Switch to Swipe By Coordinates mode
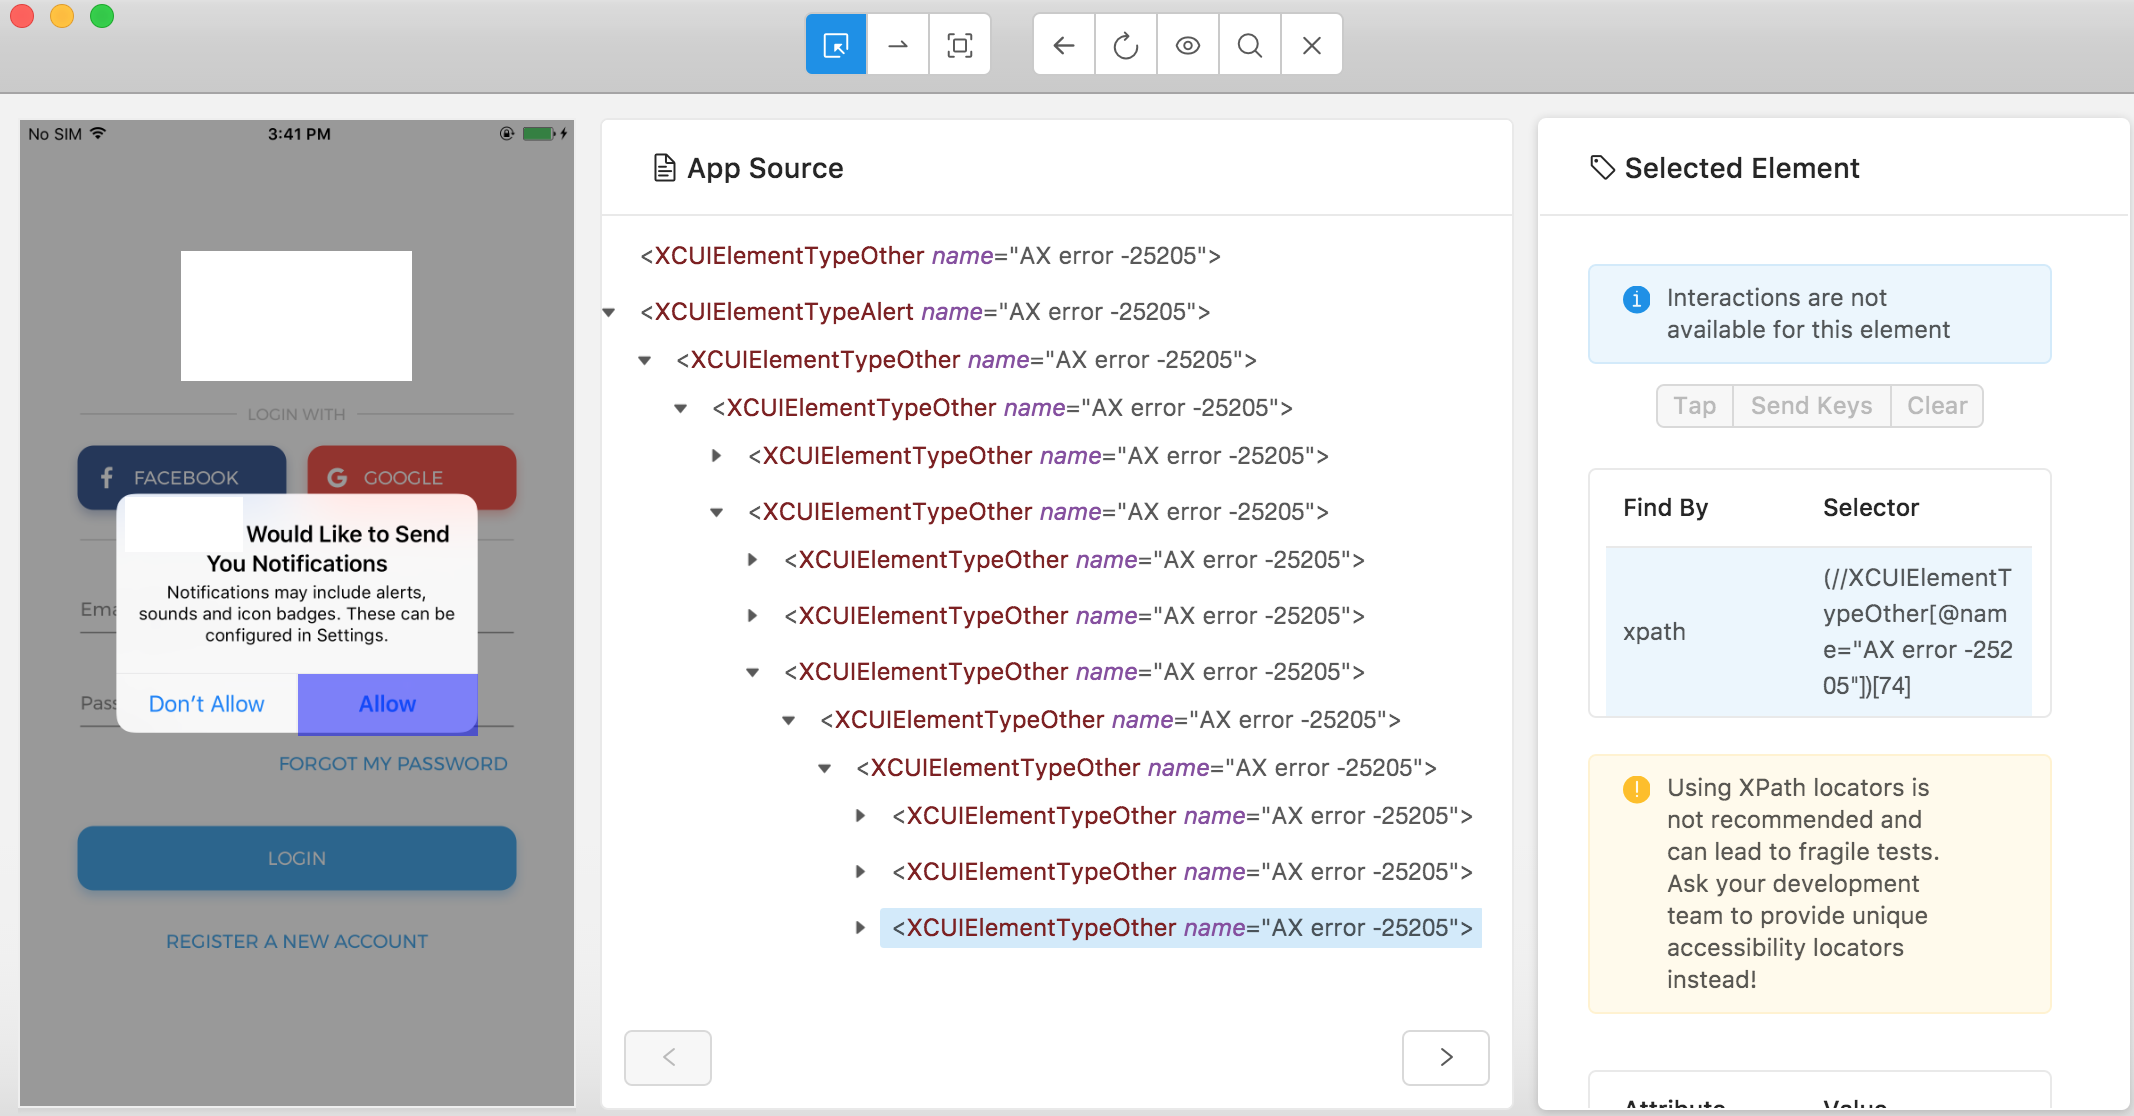The image size is (2134, 1116). 898,45
